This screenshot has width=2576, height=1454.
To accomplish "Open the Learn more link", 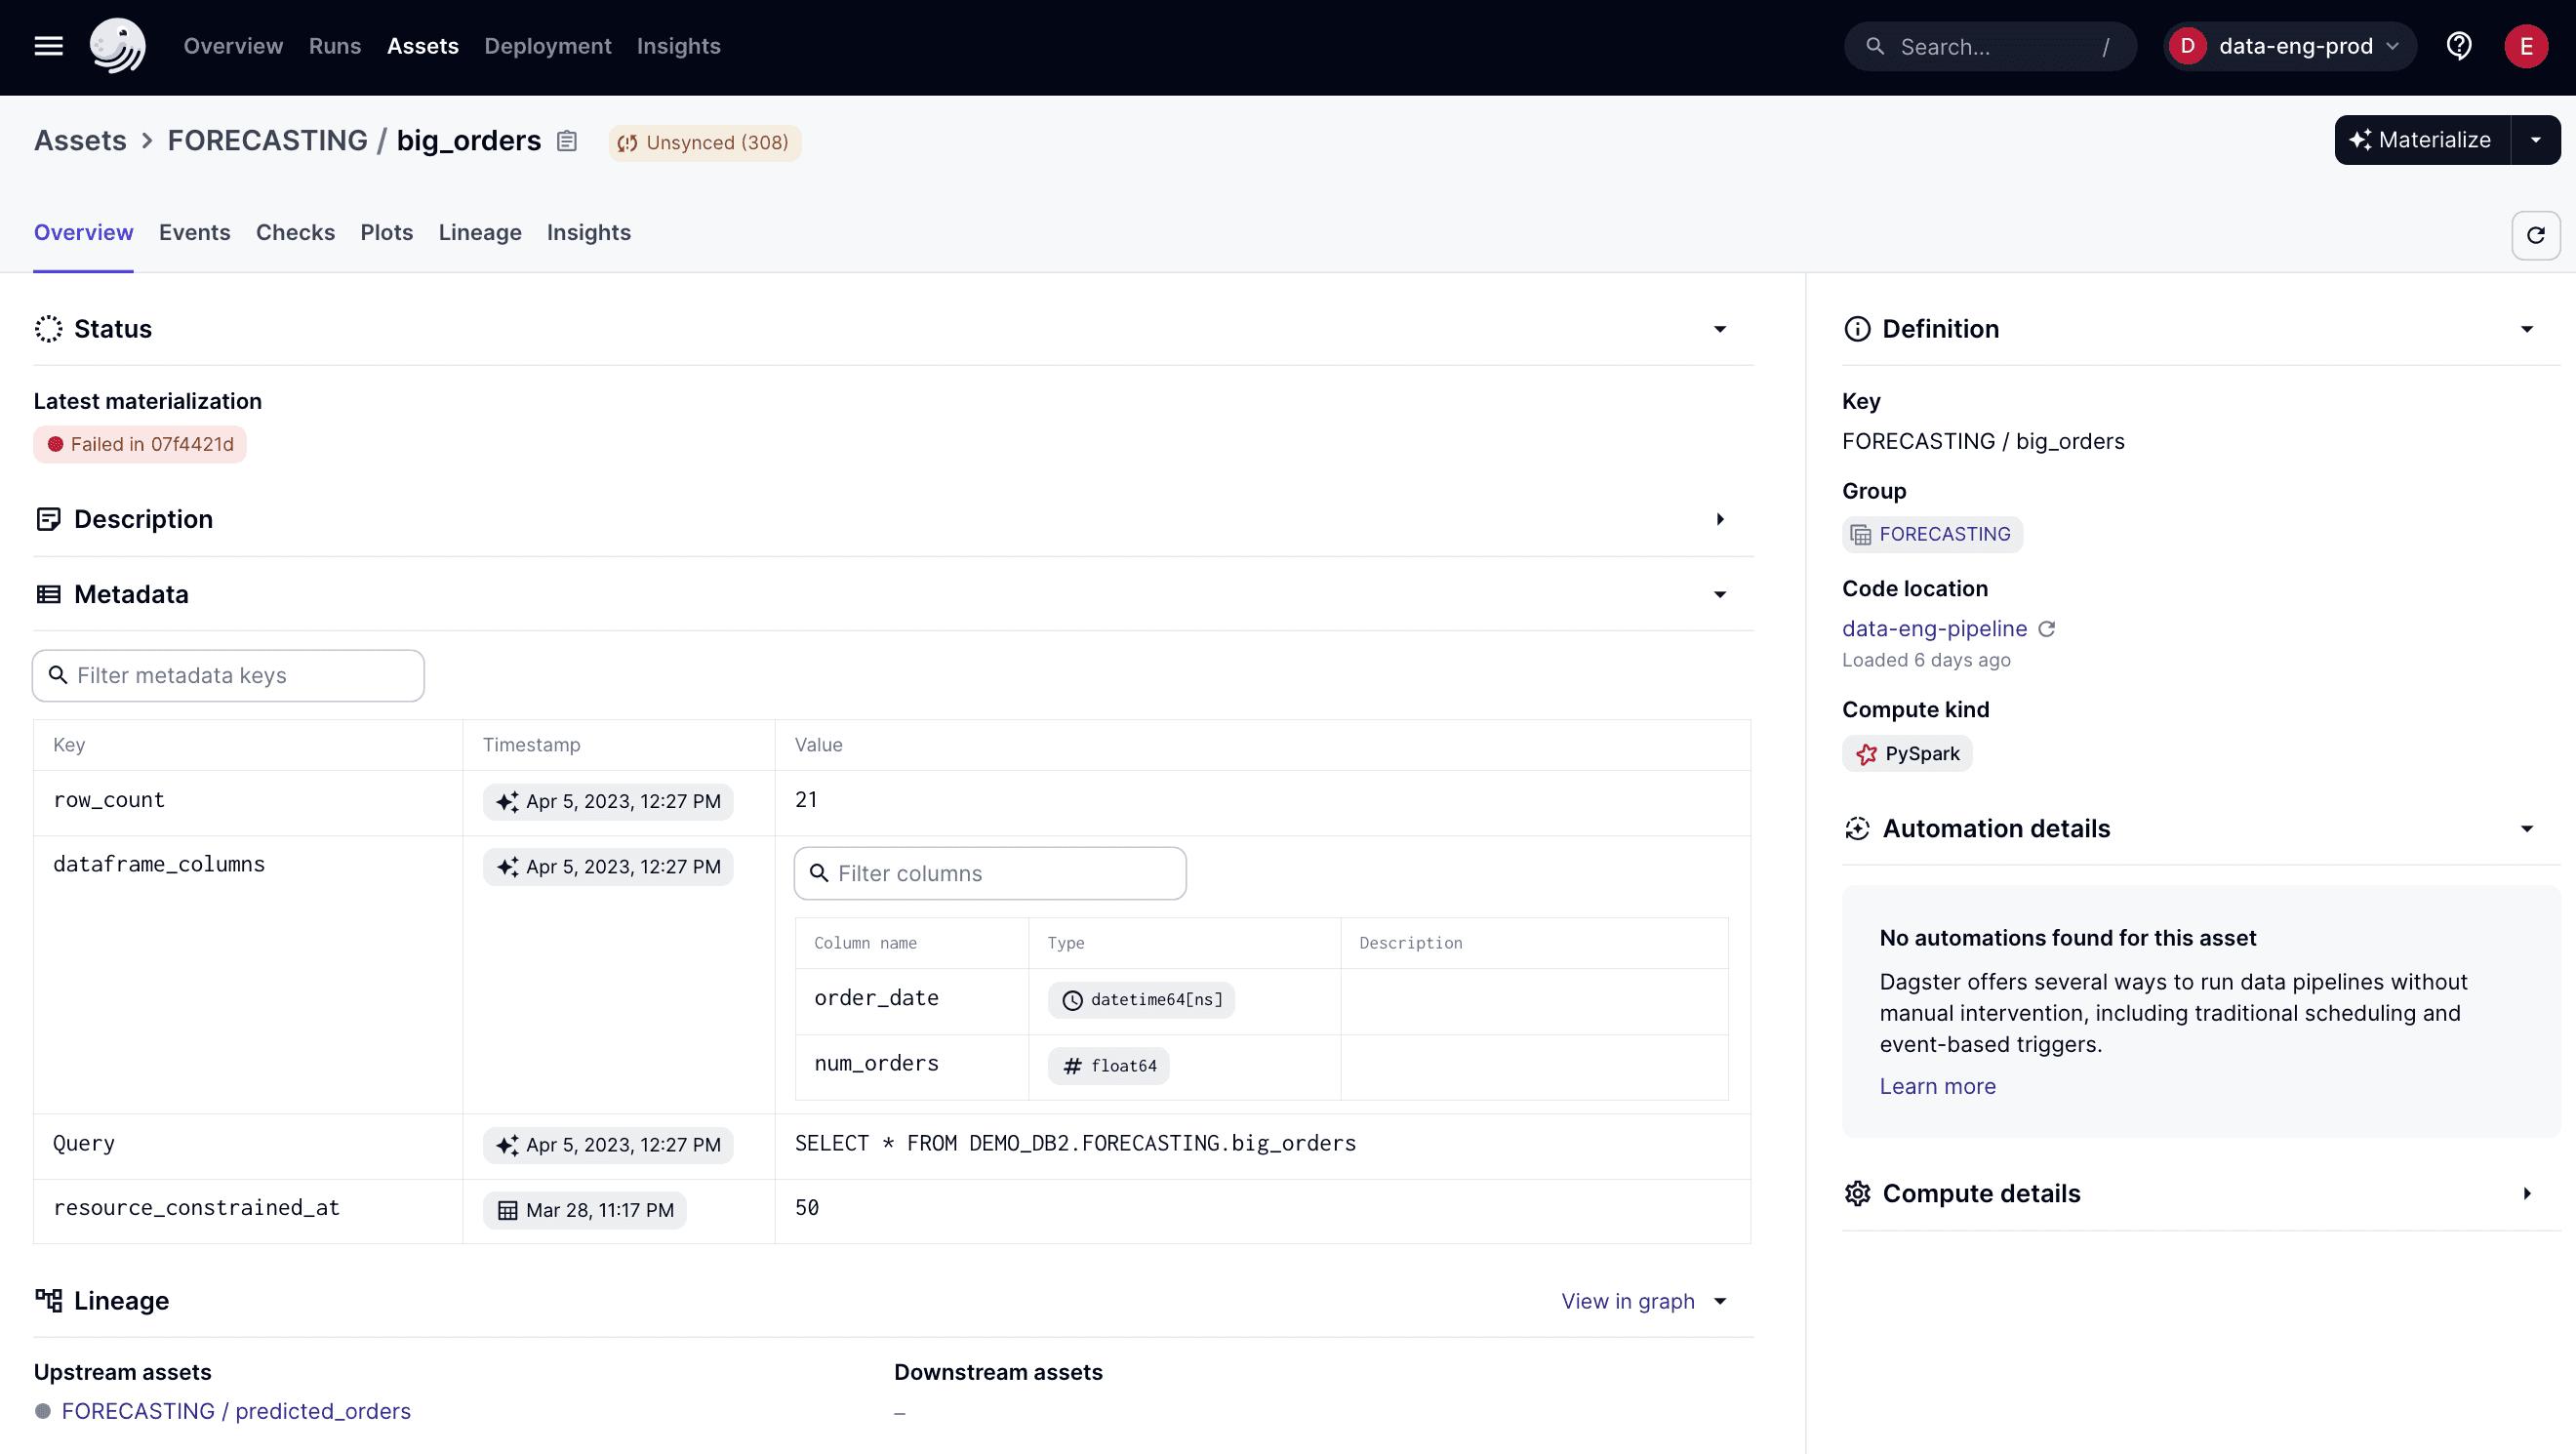I will tap(1937, 1086).
